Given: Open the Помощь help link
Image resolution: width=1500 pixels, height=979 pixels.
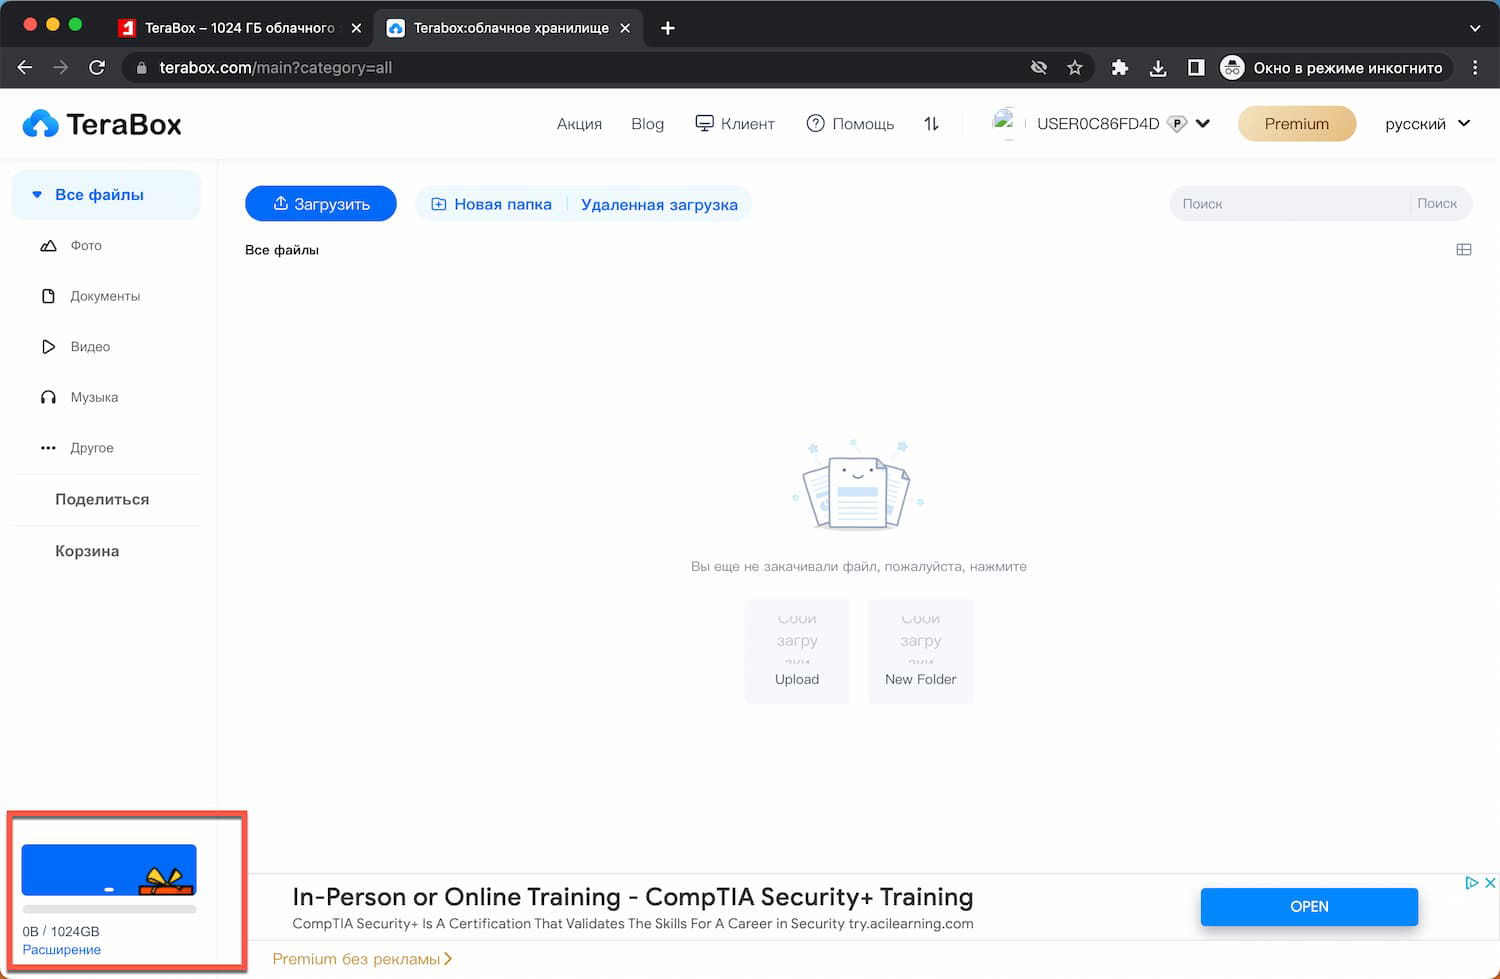Looking at the screenshot, I should click(x=850, y=124).
